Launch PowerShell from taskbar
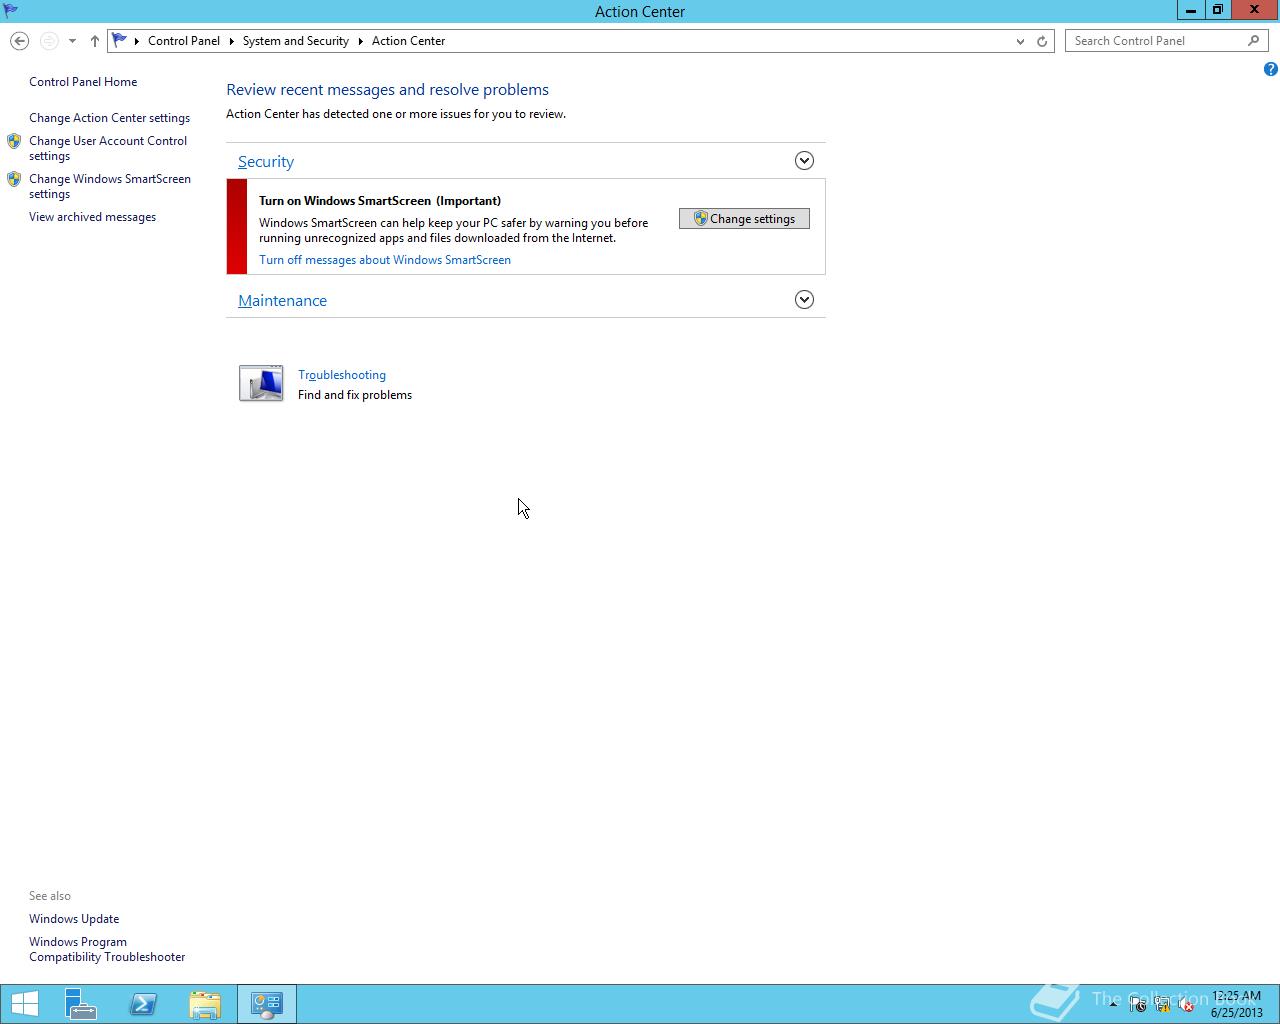Image resolution: width=1280 pixels, height=1024 pixels. [143, 1004]
